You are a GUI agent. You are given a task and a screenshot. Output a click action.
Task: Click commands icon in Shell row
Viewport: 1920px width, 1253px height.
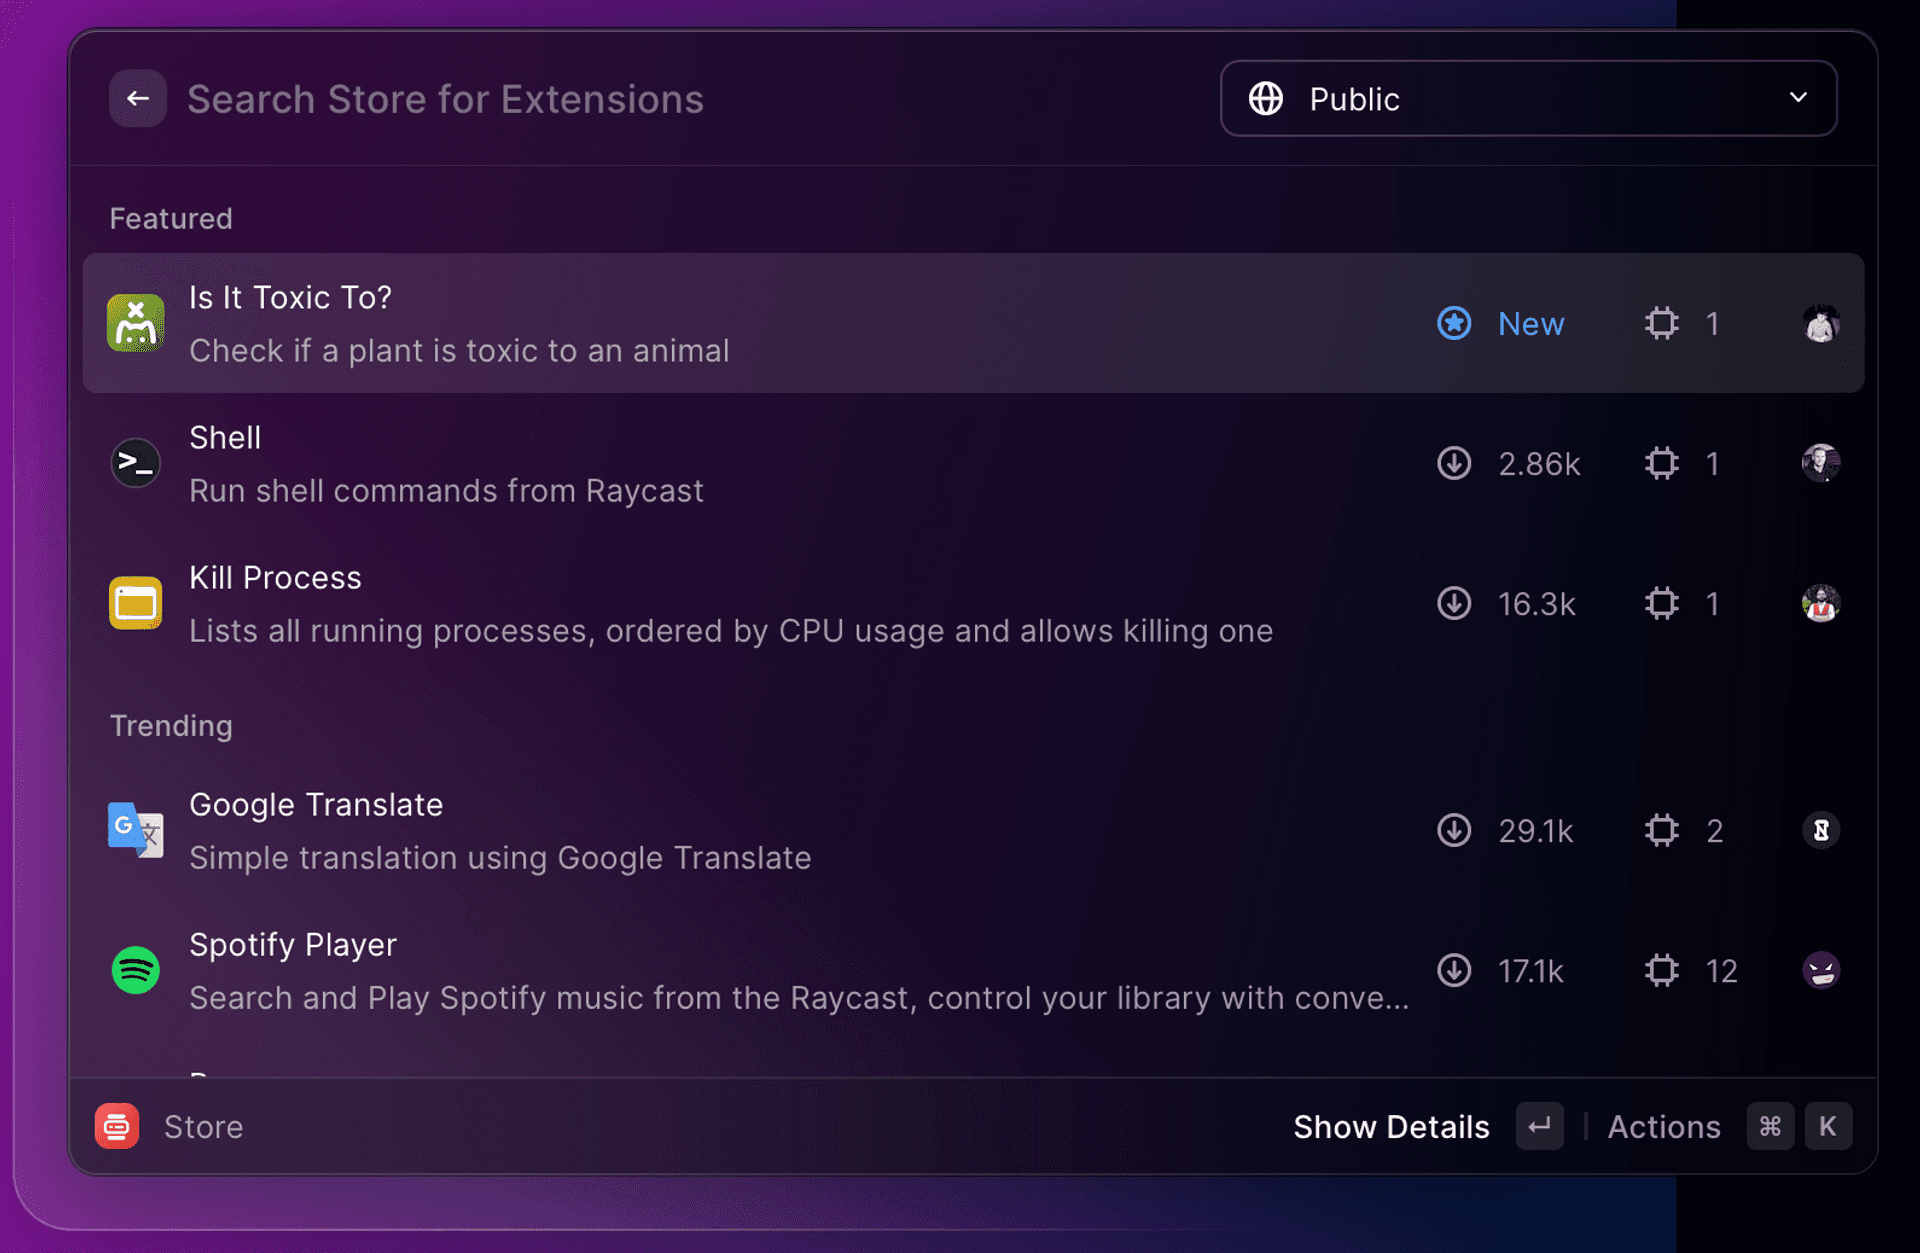click(1661, 463)
